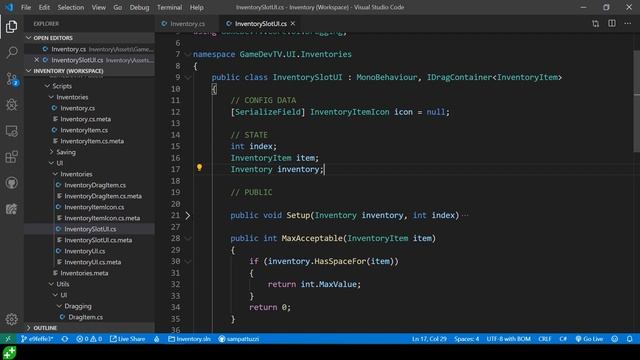Open the Manage gear menu
The width and height of the screenshot is (640, 360).
[11, 319]
